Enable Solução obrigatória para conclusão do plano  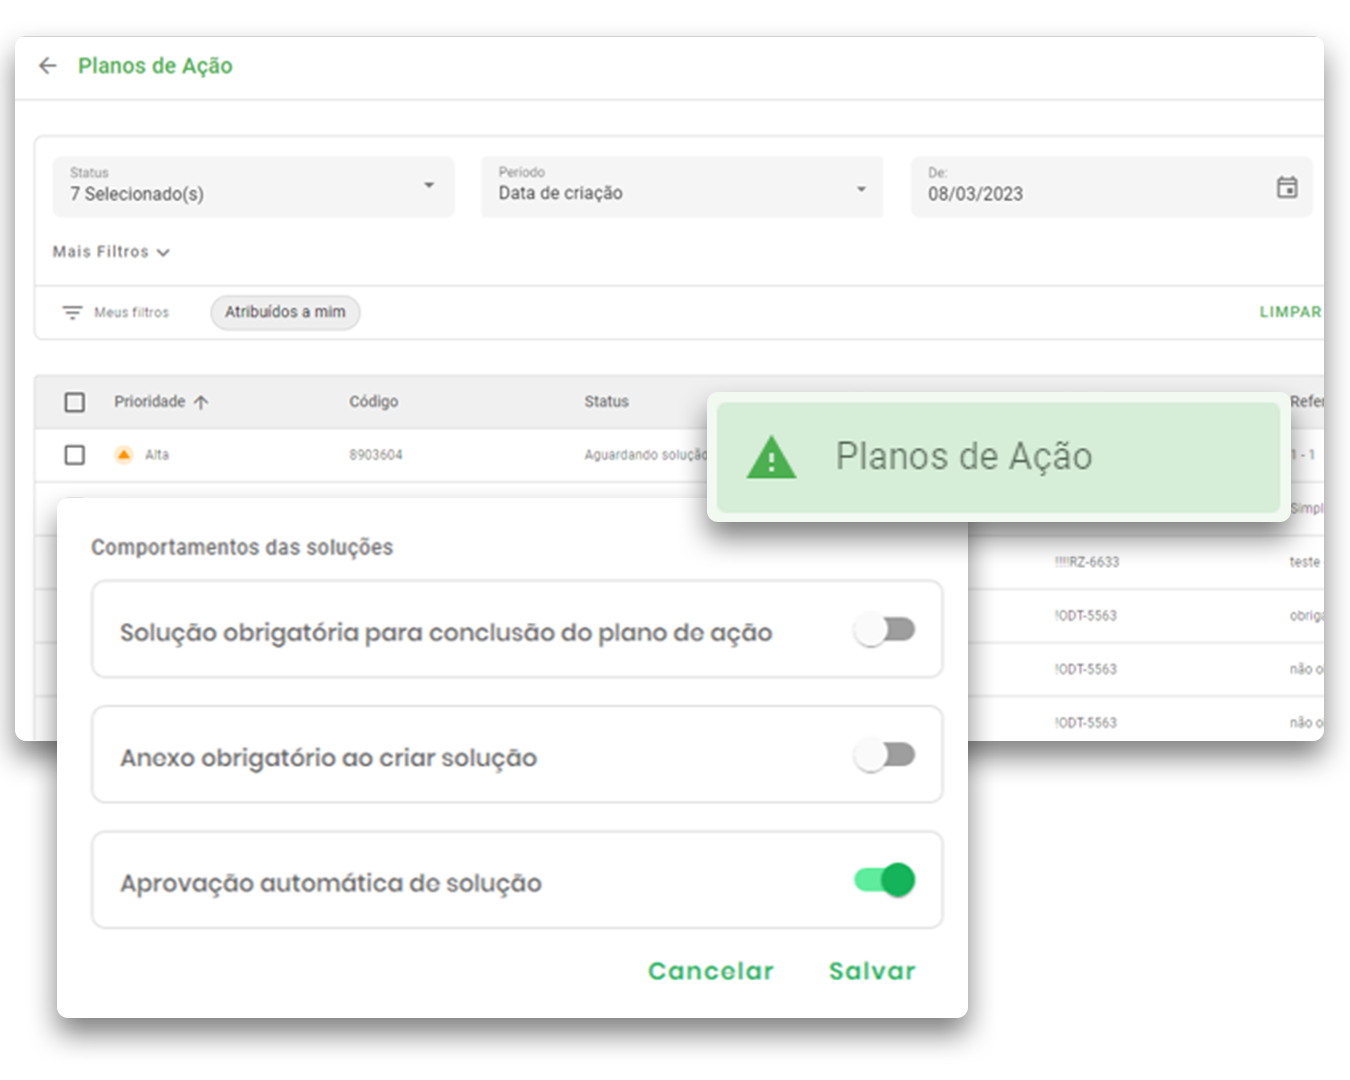[x=885, y=630]
